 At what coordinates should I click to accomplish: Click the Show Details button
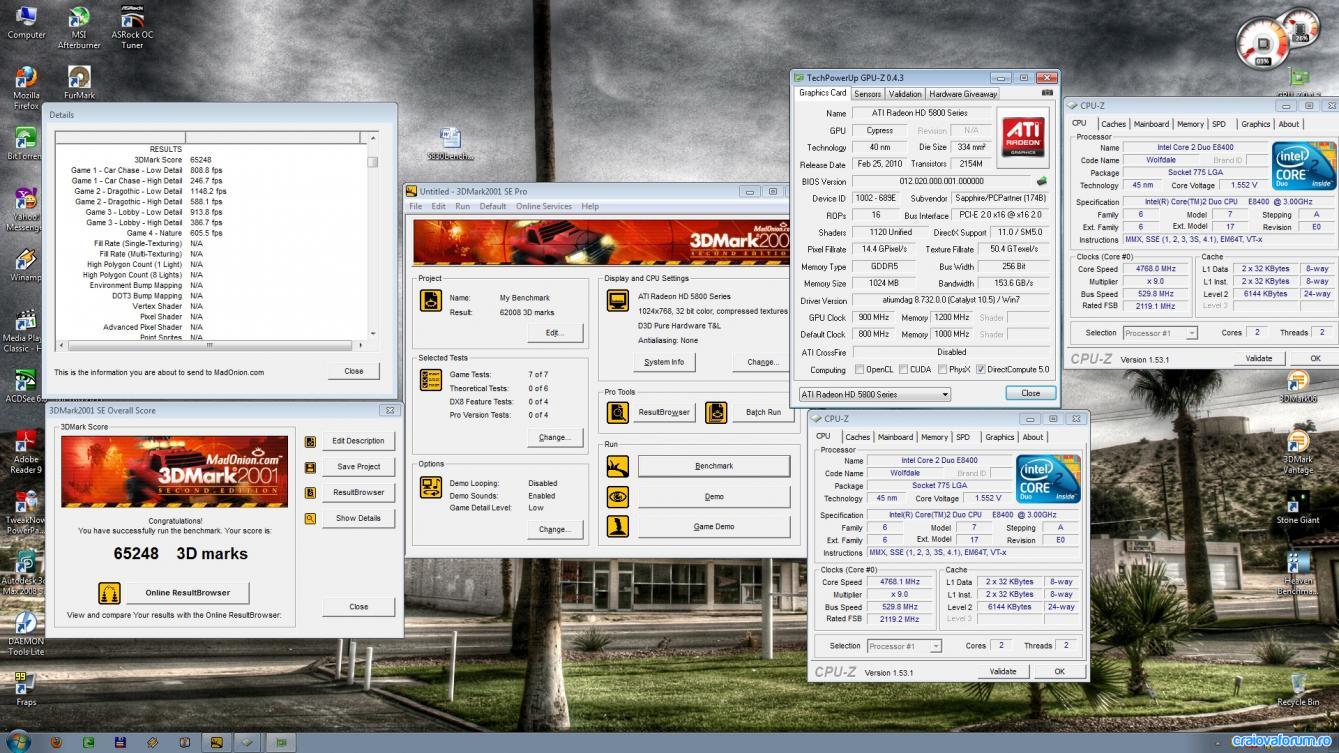click(x=358, y=519)
